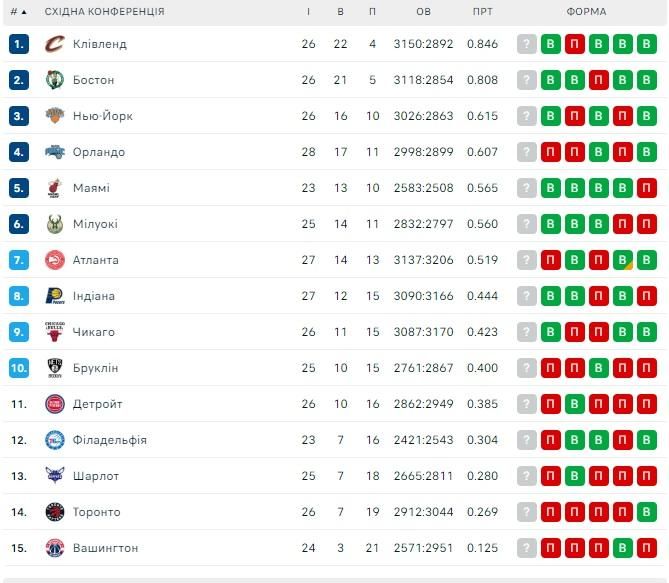This screenshot has width=669, height=583.
Task: Click the Milwaukee Bucks logo
Action: 55,224
